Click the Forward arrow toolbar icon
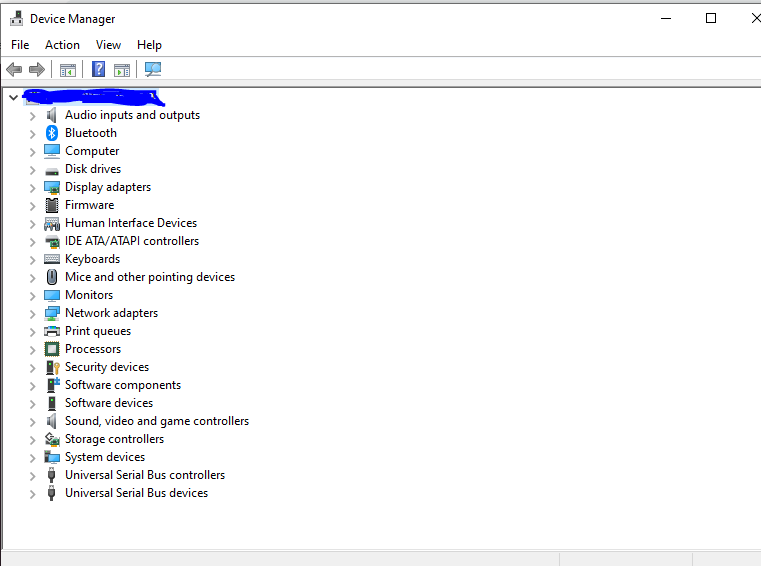 (37, 69)
